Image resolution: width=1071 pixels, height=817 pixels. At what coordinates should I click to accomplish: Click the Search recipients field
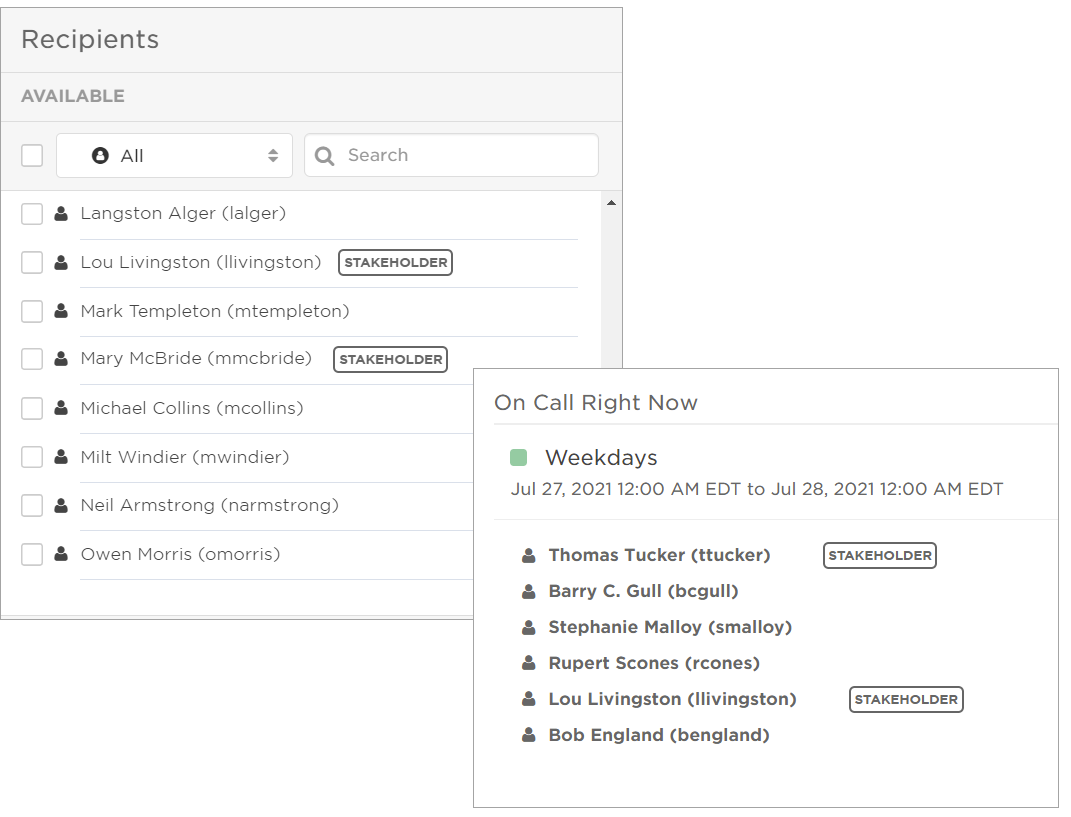tap(451, 155)
